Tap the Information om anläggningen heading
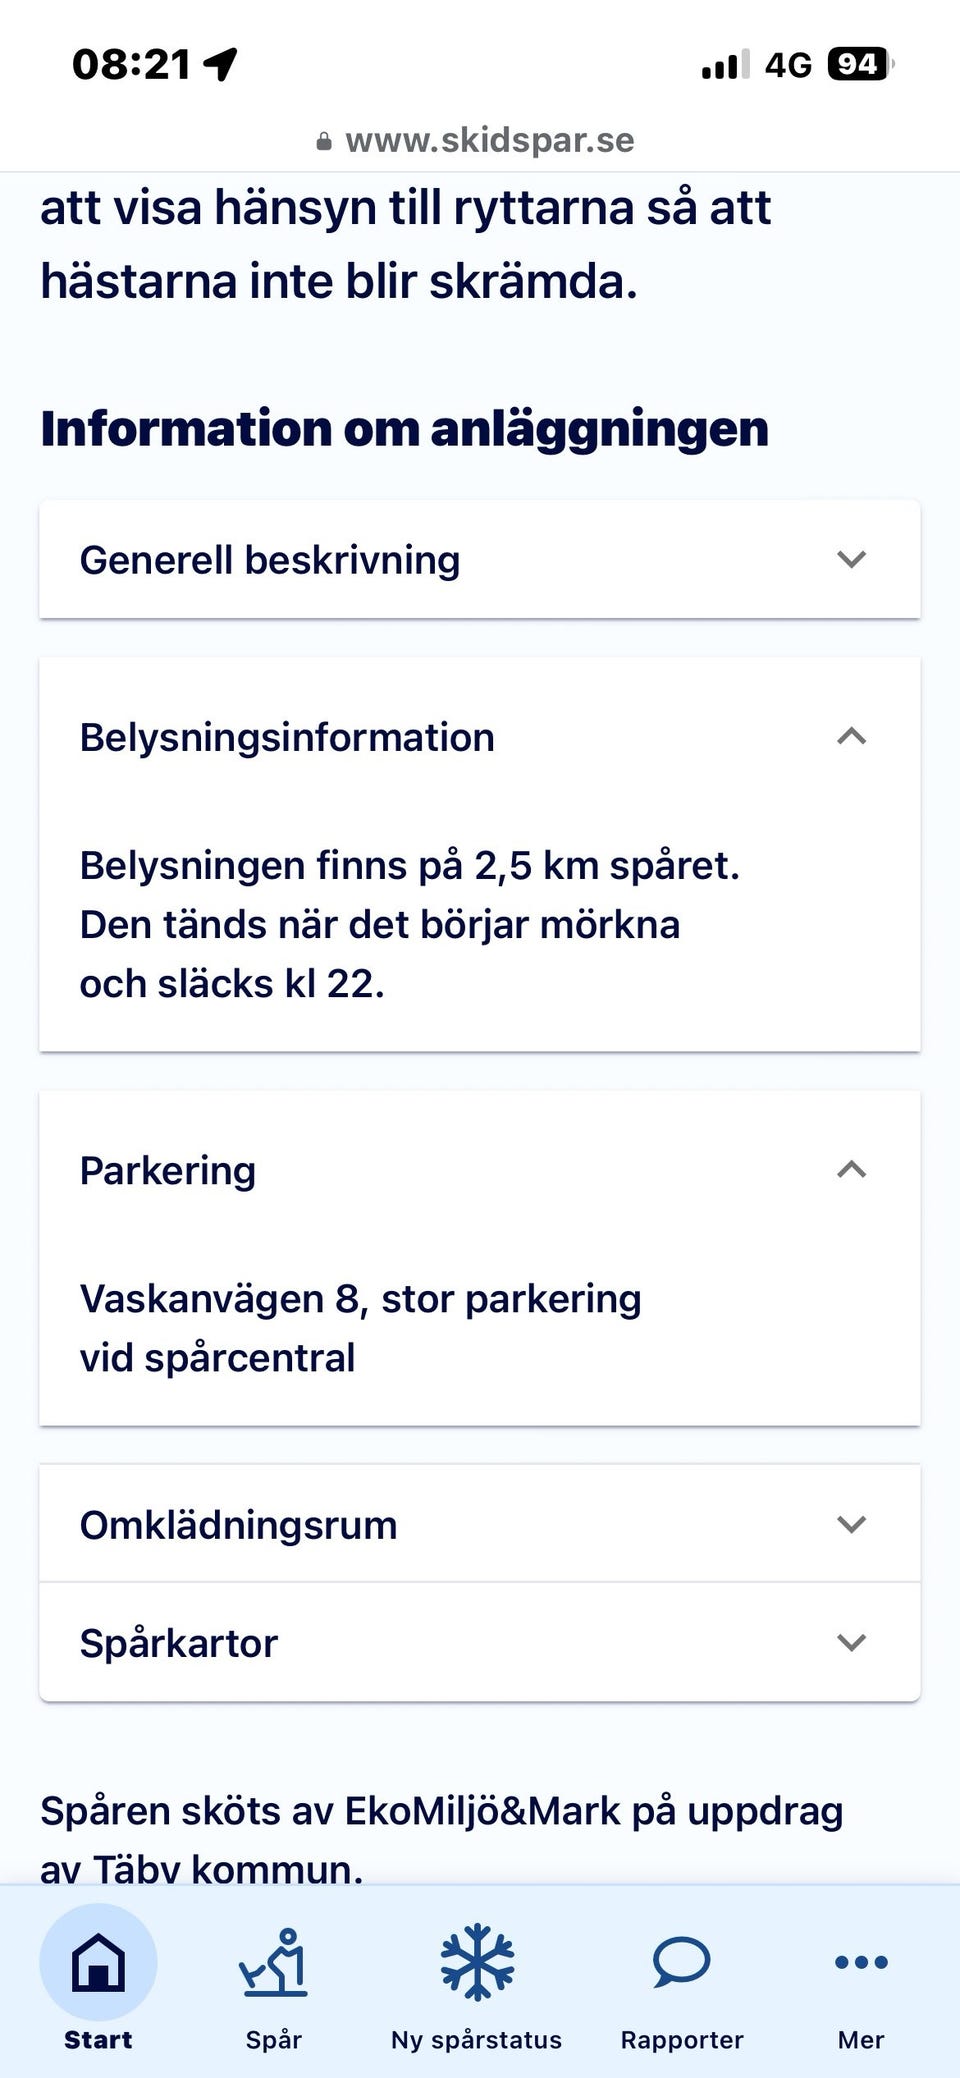This screenshot has width=960, height=2078. click(x=405, y=429)
